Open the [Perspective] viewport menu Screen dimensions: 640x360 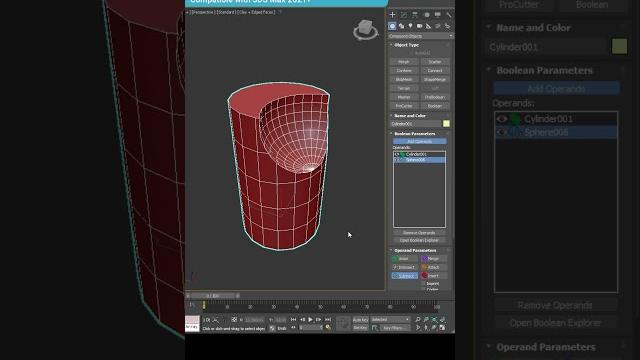pos(203,12)
